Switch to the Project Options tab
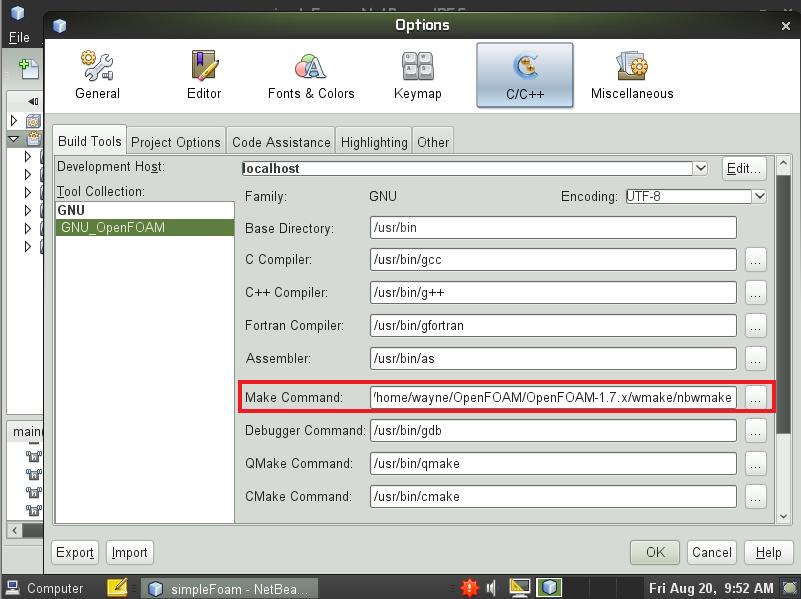This screenshot has height=599, width=801. point(175,142)
